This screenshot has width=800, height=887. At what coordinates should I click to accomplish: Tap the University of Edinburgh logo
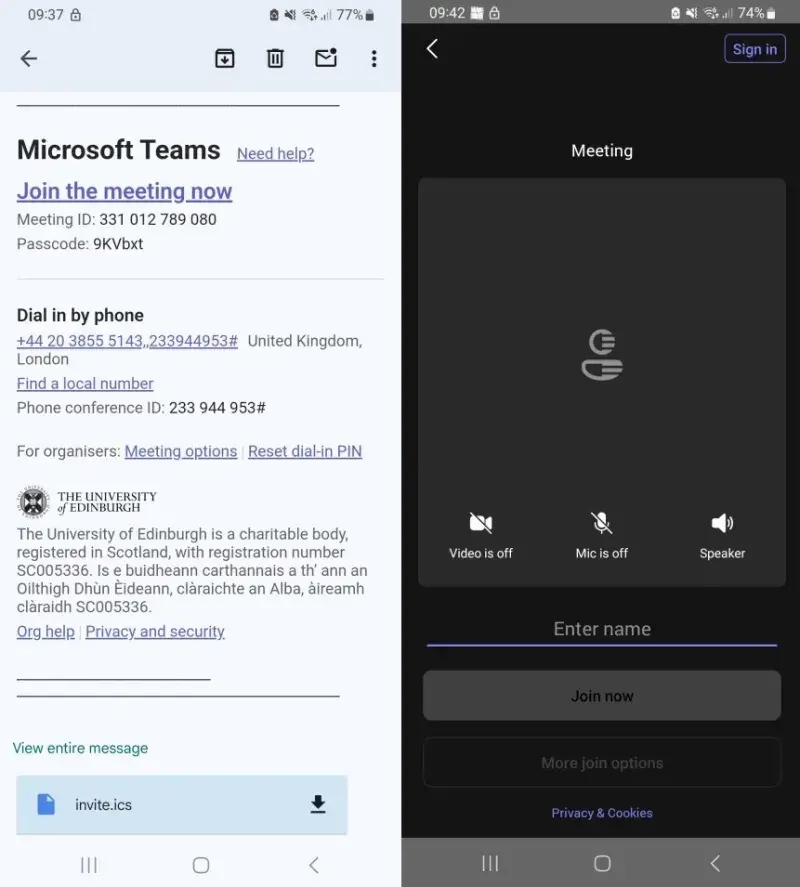[87, 502]
